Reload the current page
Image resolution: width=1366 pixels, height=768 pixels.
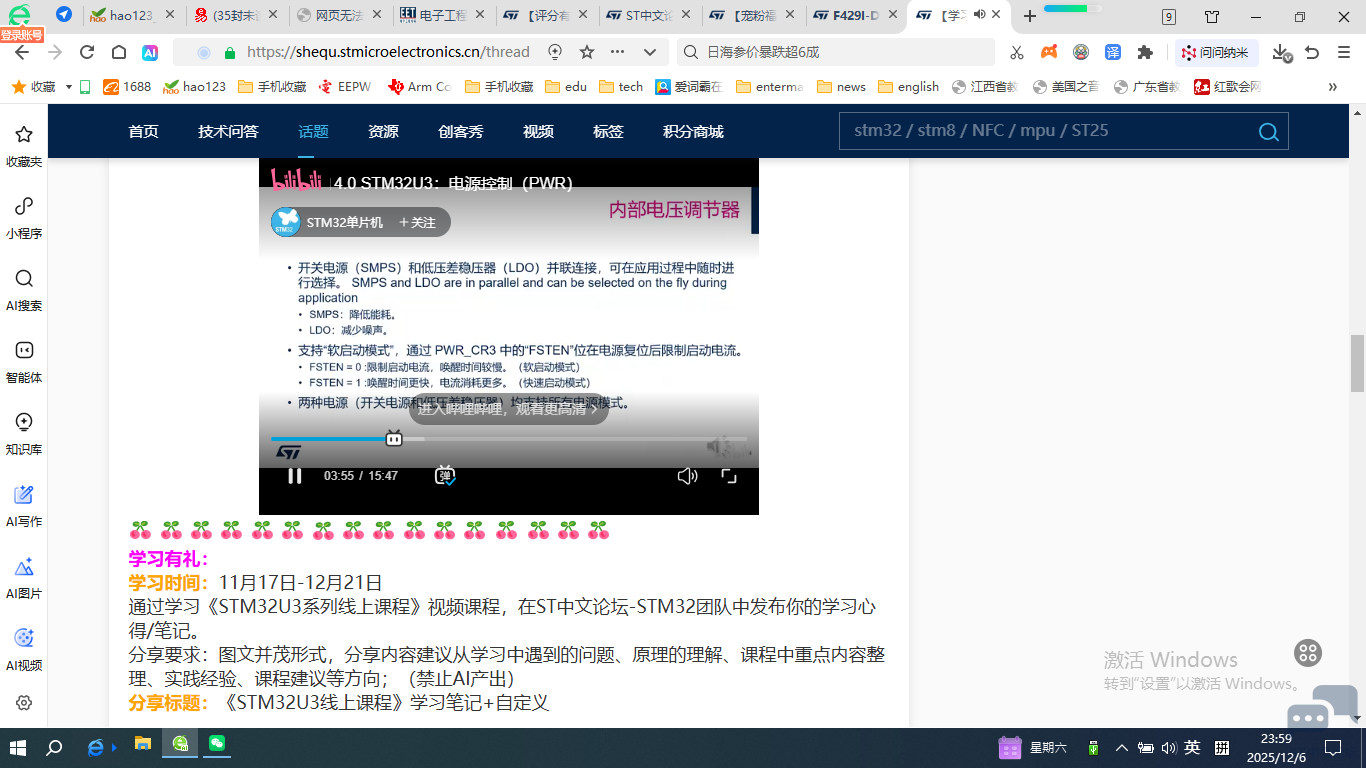click(87, 52)
